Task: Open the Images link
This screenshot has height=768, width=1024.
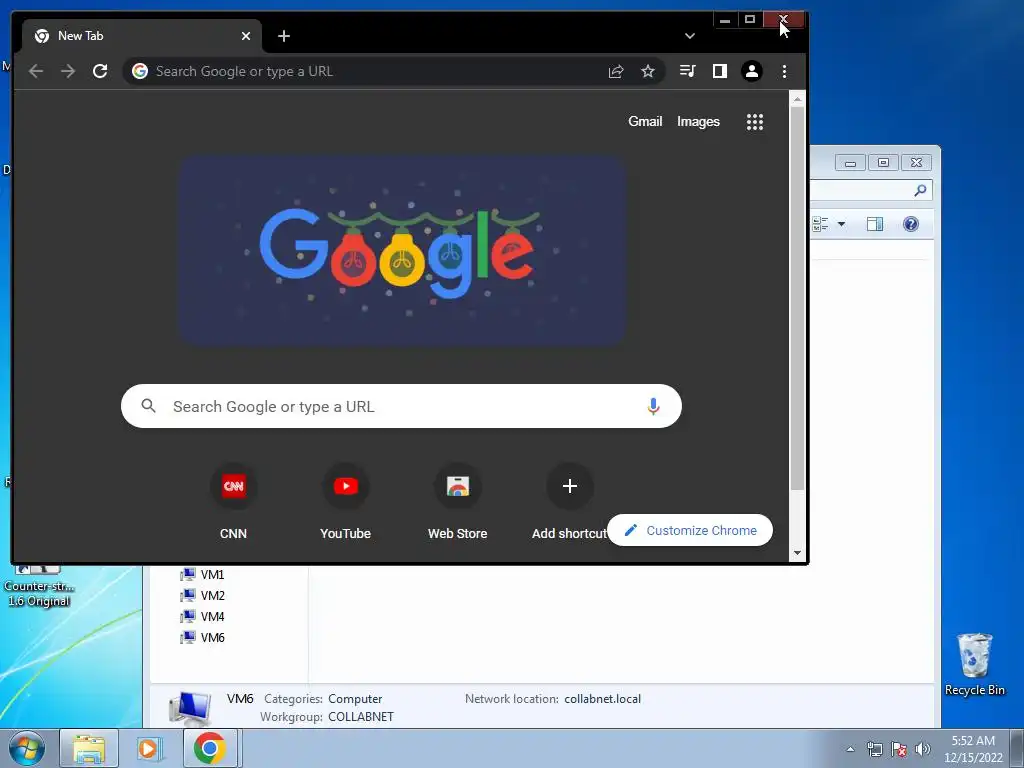Action: click(x=698, y=121)
